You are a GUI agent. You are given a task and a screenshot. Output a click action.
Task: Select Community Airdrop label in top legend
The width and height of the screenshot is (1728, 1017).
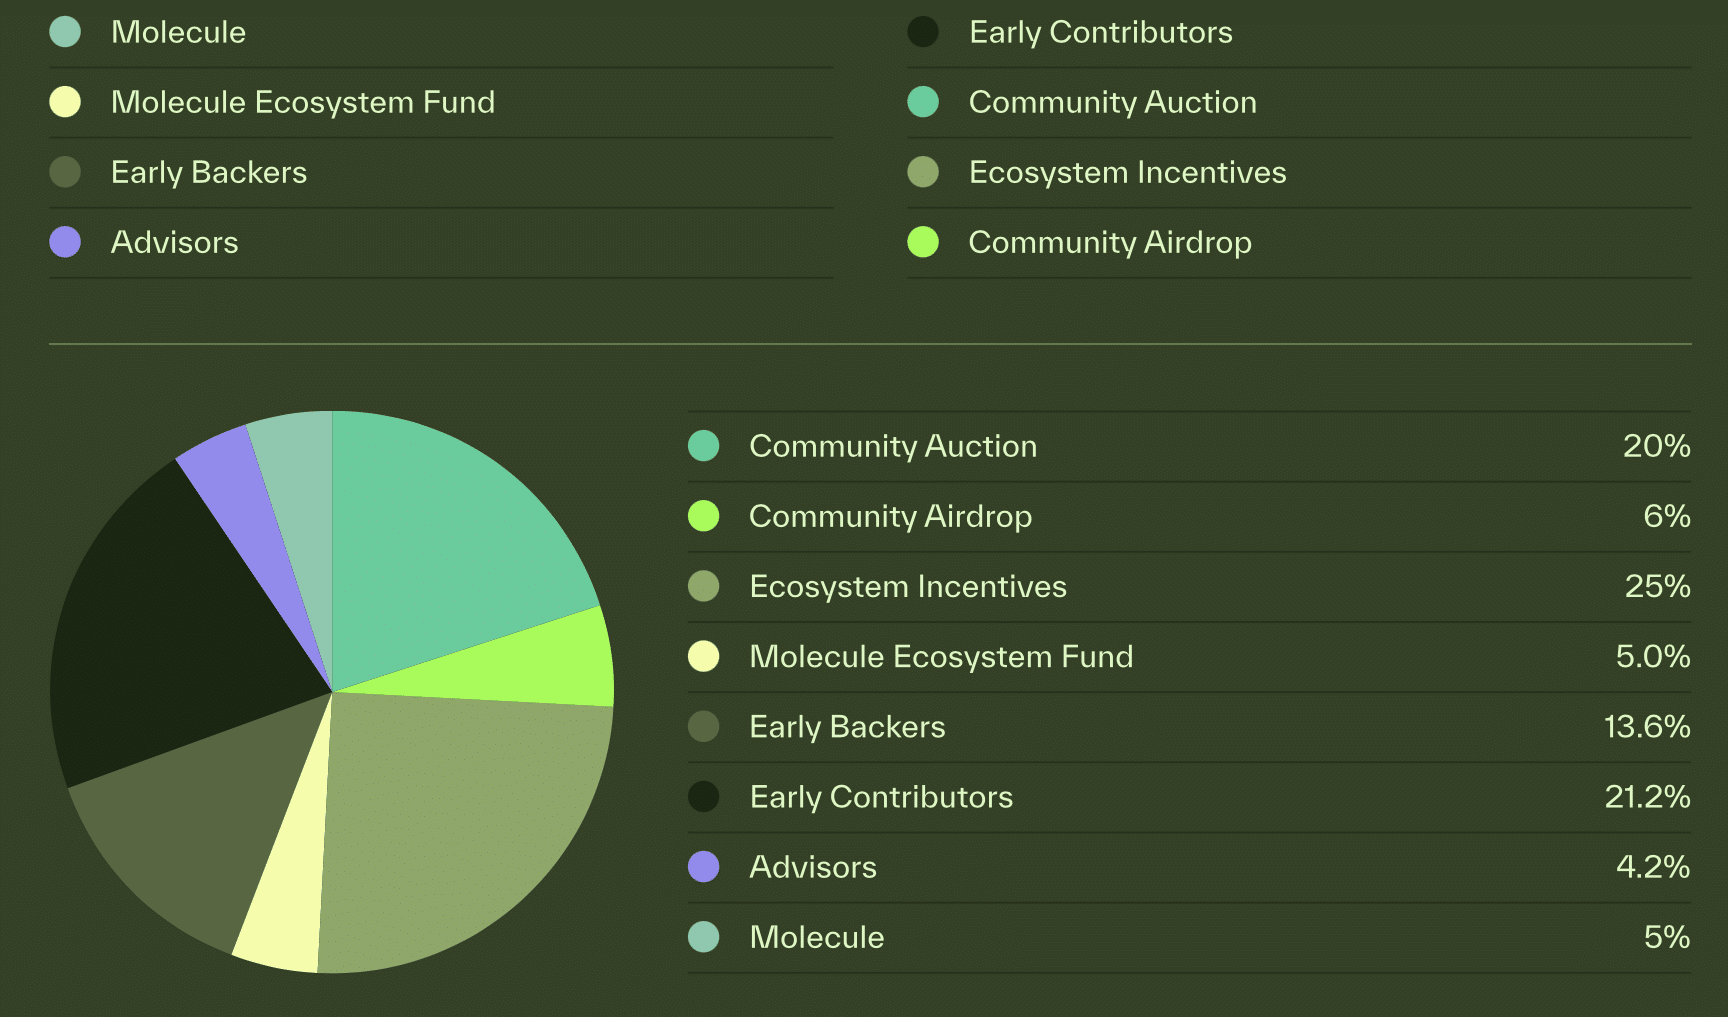coord(1110,242)
